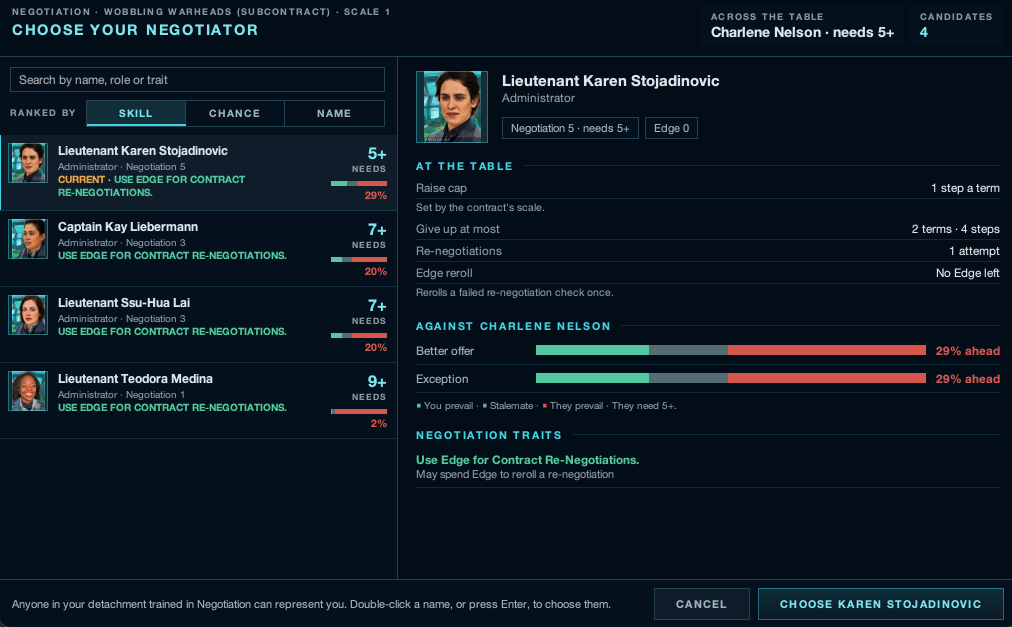Select Lieutenant Karen Stojadinovic name row
Viewport: 1012px width, 627px height.
(x=198, y=173)
